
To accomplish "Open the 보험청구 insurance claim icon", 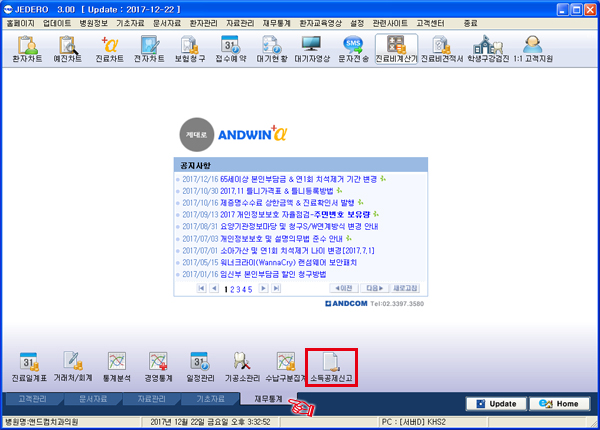I will tap(190, 49).
